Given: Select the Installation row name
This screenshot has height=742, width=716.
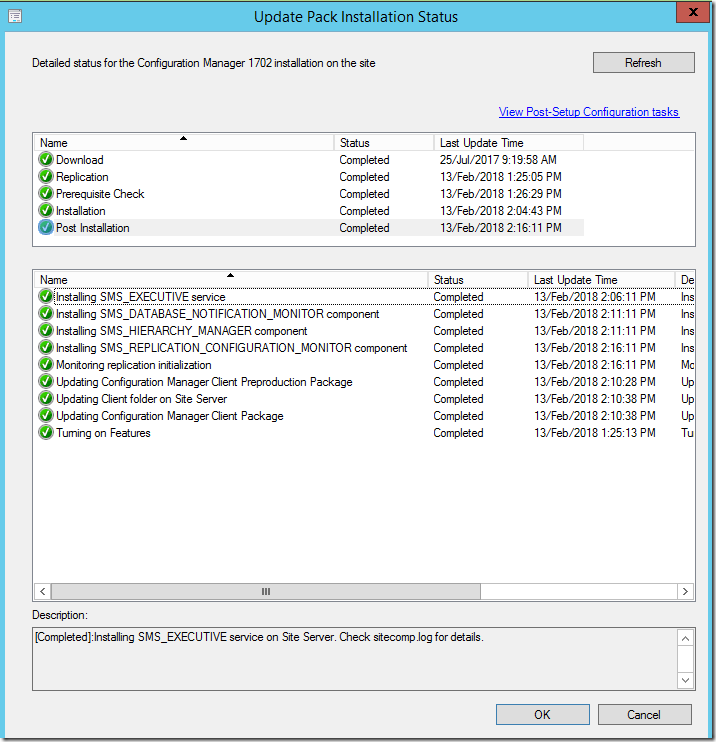Looking at the screenshot, I should [81, 211].
